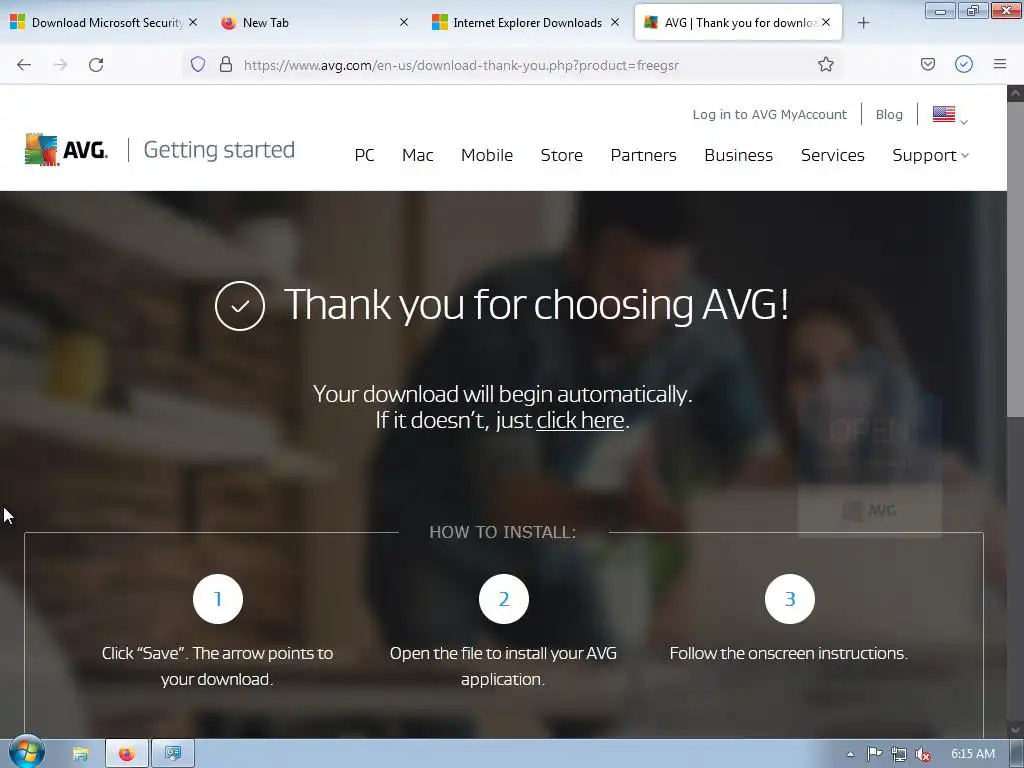Switch to Internet Explorer Downloads tab
This screenshot has width=1024, height=768.
(x=525, y=23)
